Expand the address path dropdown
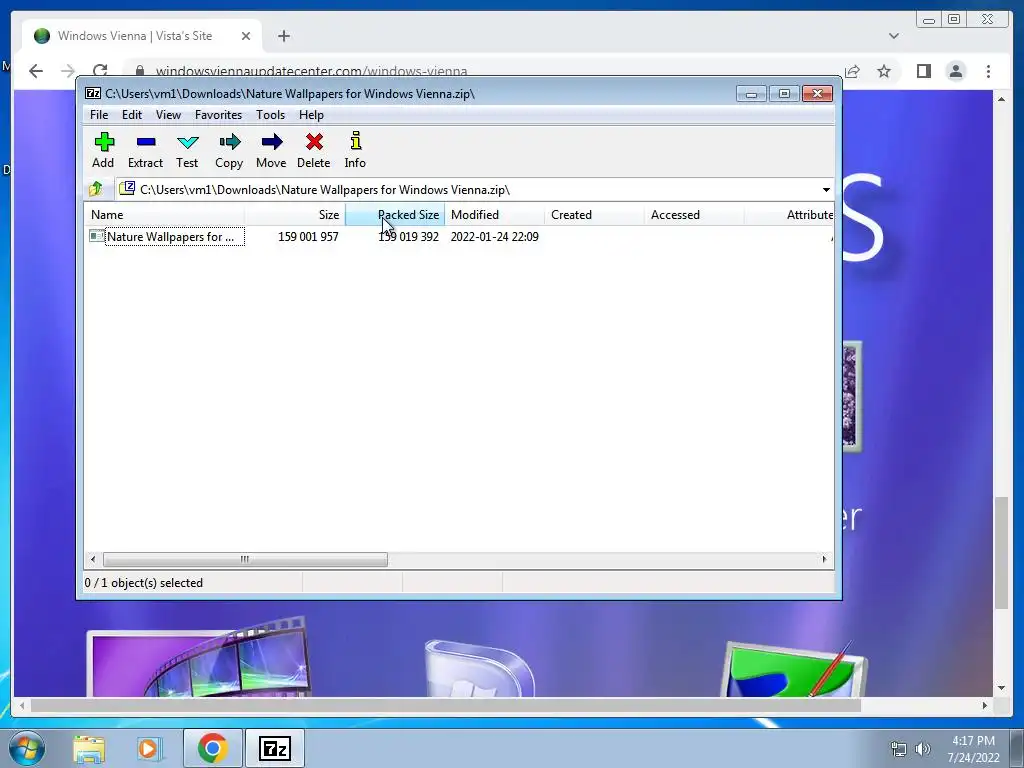The image size is (1024, 768). [x=826, y=190]
